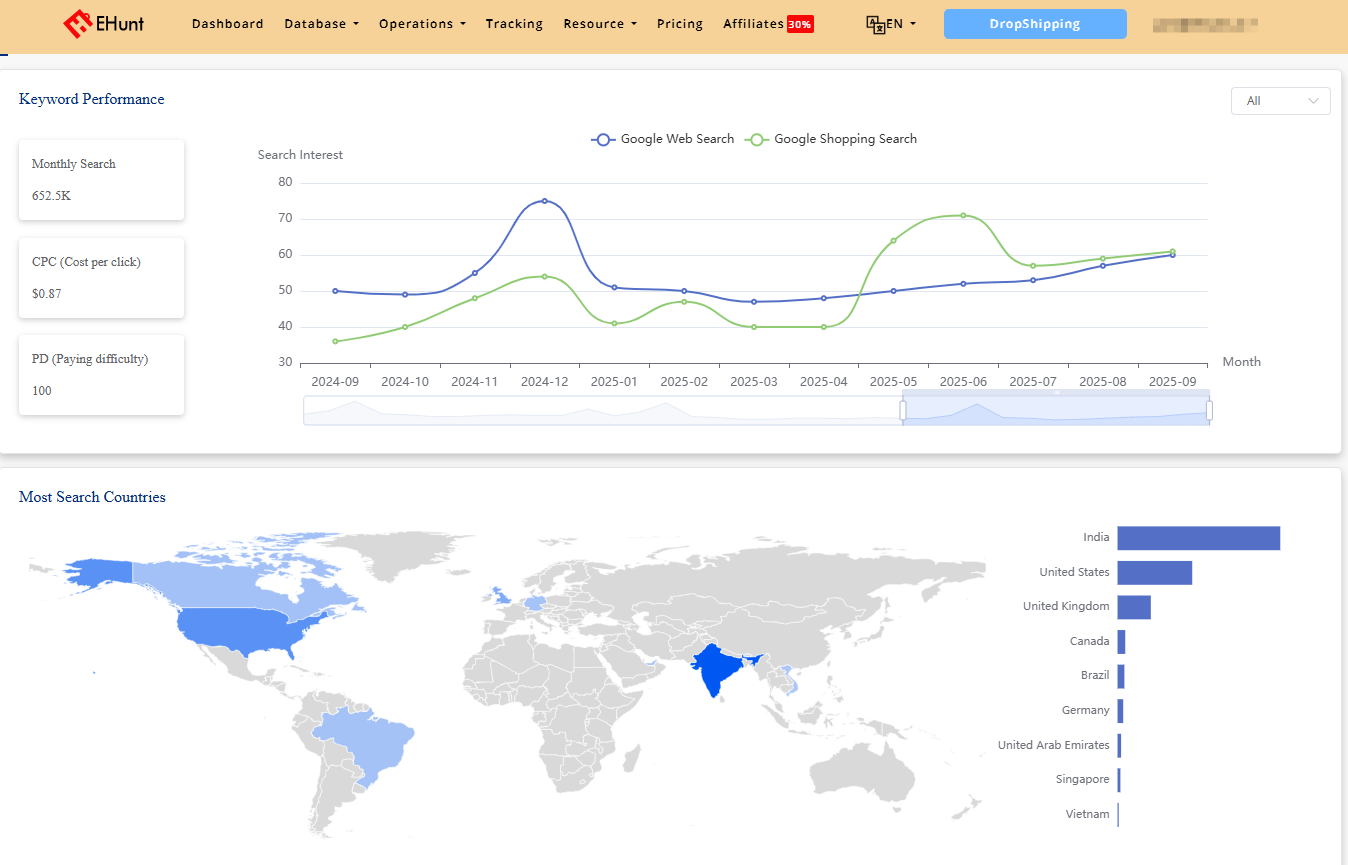The image size is (1348, 865).
Task: Click the PD (Paying difficulty) card
Action: tap(101, 375)
